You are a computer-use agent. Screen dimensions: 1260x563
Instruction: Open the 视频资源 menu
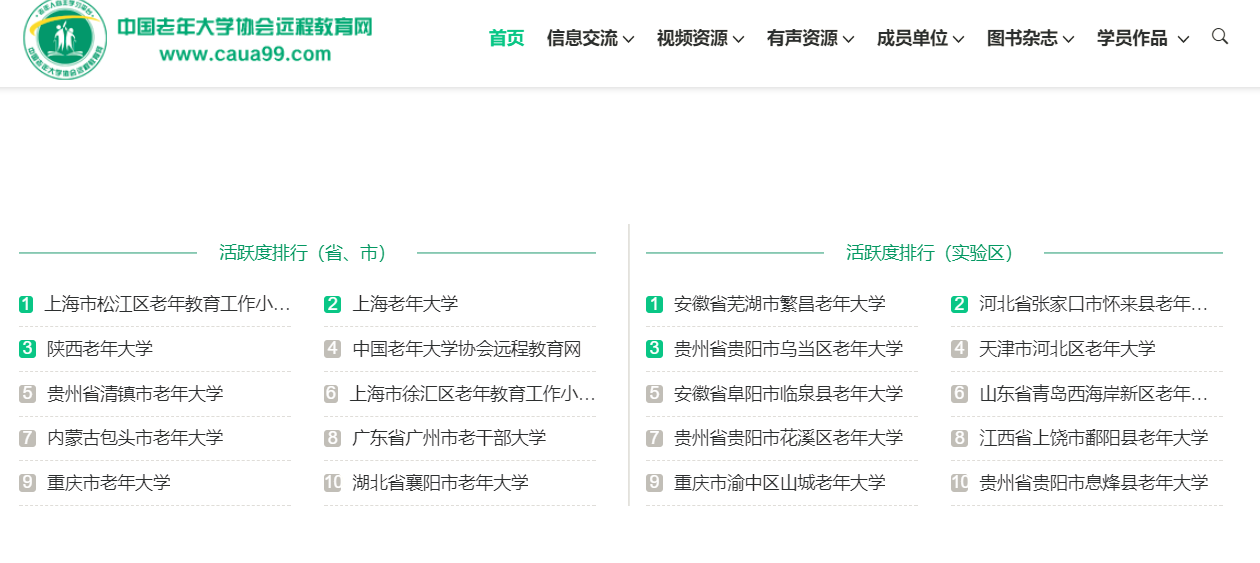(692, 38)
